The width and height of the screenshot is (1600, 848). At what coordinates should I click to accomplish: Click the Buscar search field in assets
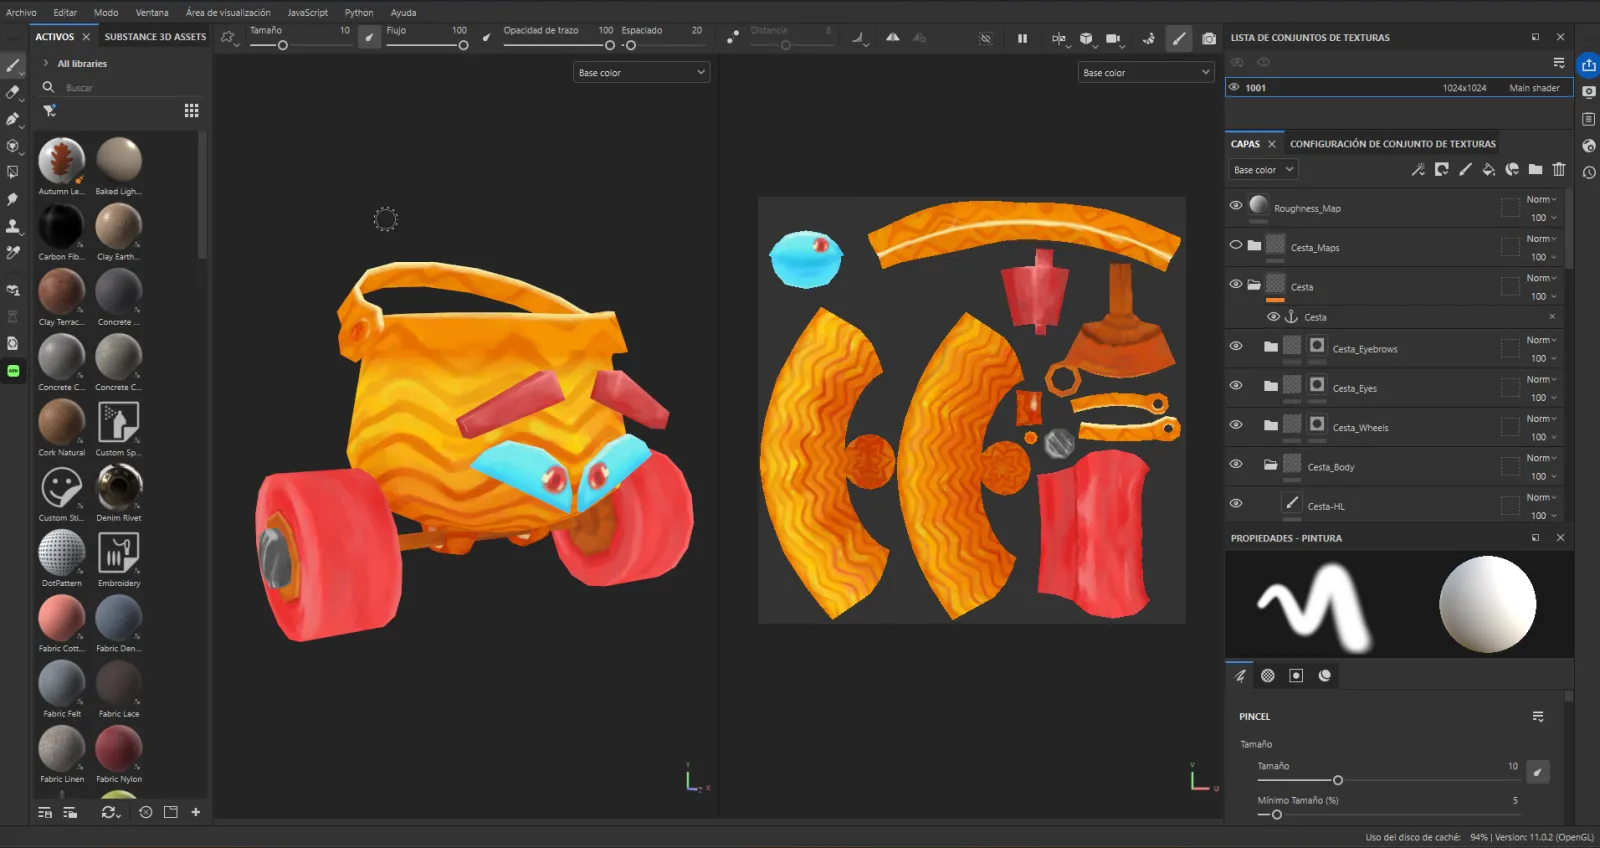click(120, 88)
